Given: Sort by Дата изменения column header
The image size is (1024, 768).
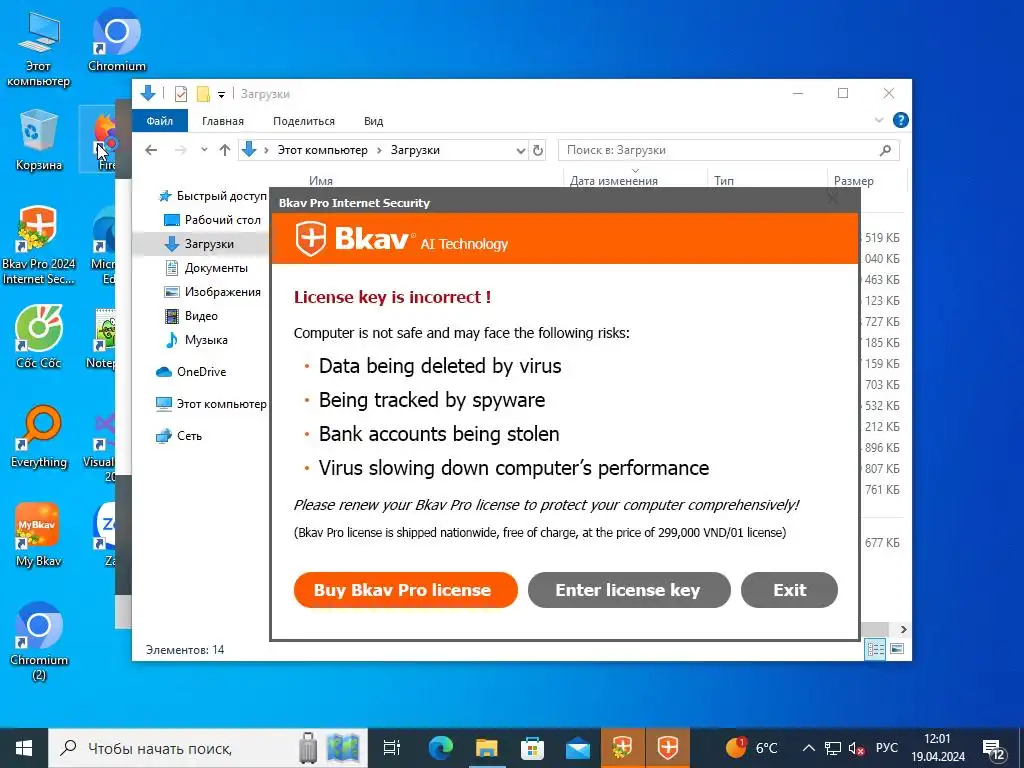Looking at the screenshot, I should pyautogui.click(x=613, y=181).
